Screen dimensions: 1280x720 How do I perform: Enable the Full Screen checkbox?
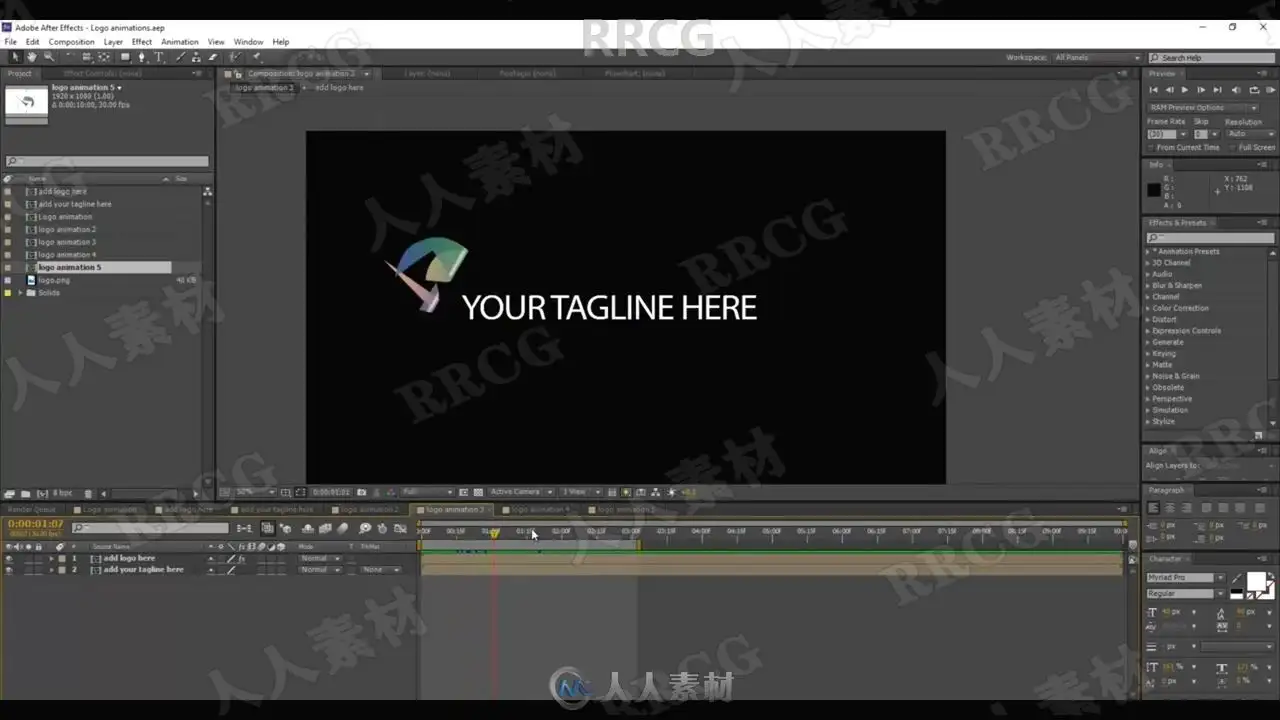click(1234, 148)
